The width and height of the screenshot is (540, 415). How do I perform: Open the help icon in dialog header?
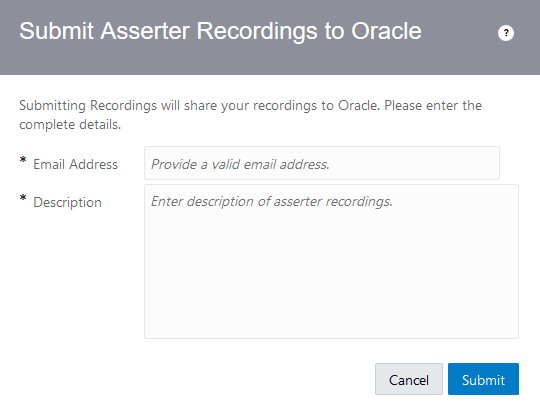(506, 33)
